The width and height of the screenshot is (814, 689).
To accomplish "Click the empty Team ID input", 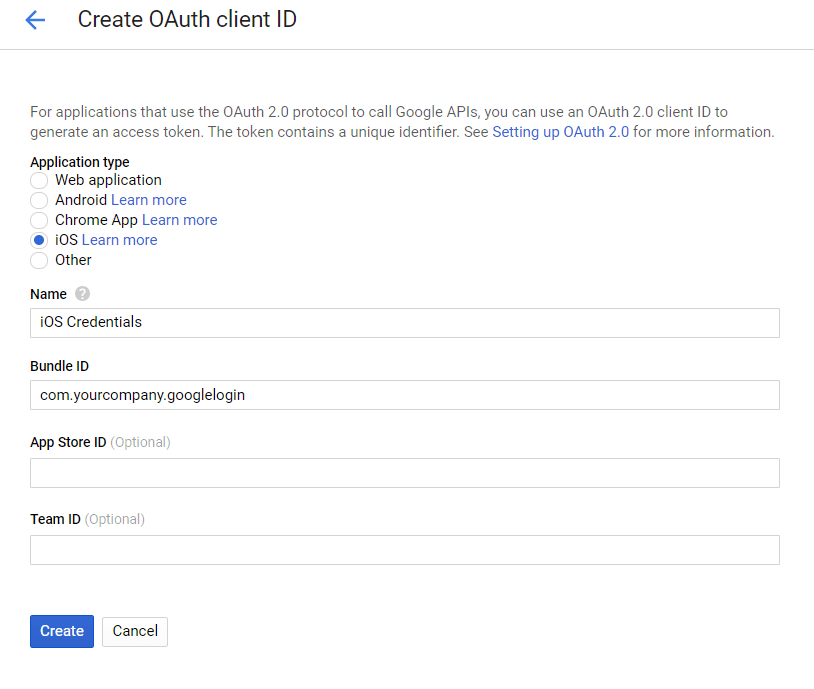I will point(404,550).
